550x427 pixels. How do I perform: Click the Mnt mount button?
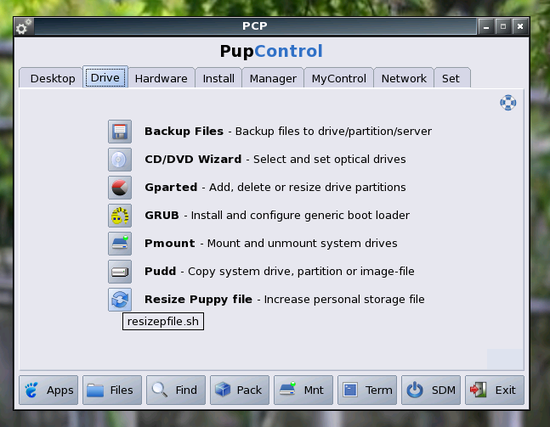[x=303, y=390]
